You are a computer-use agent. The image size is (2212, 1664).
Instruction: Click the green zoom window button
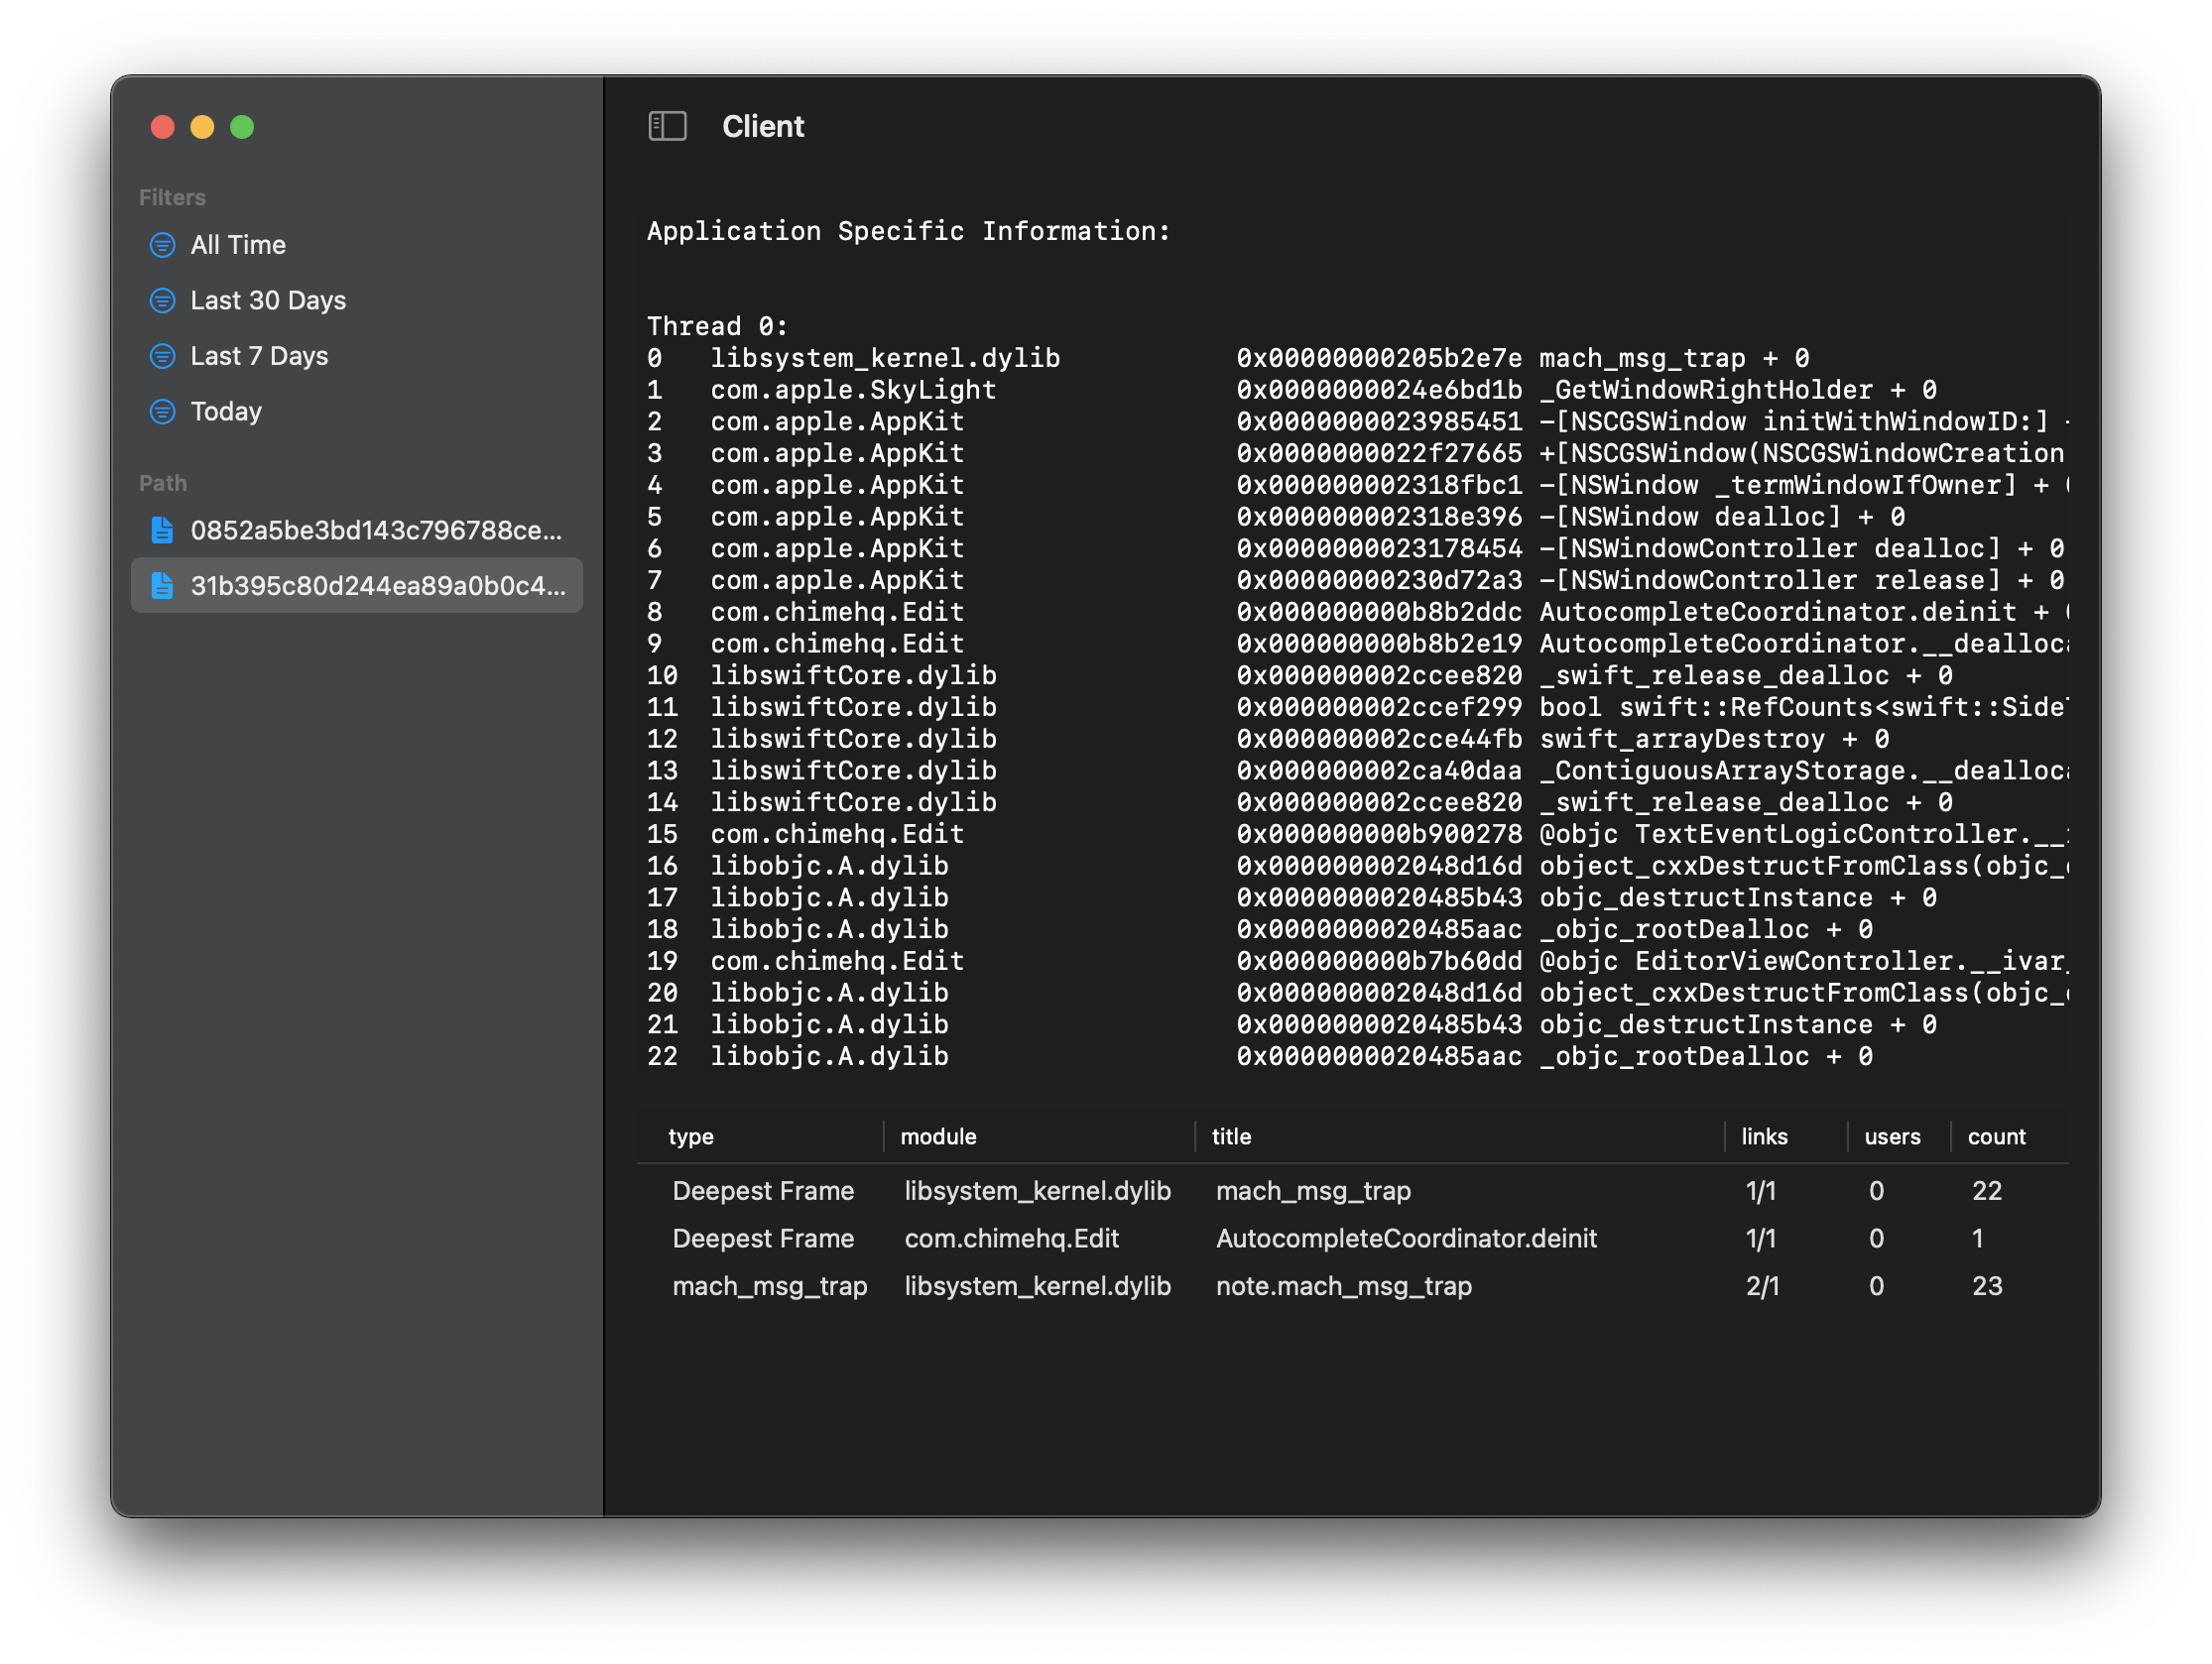tap(242, 127)
